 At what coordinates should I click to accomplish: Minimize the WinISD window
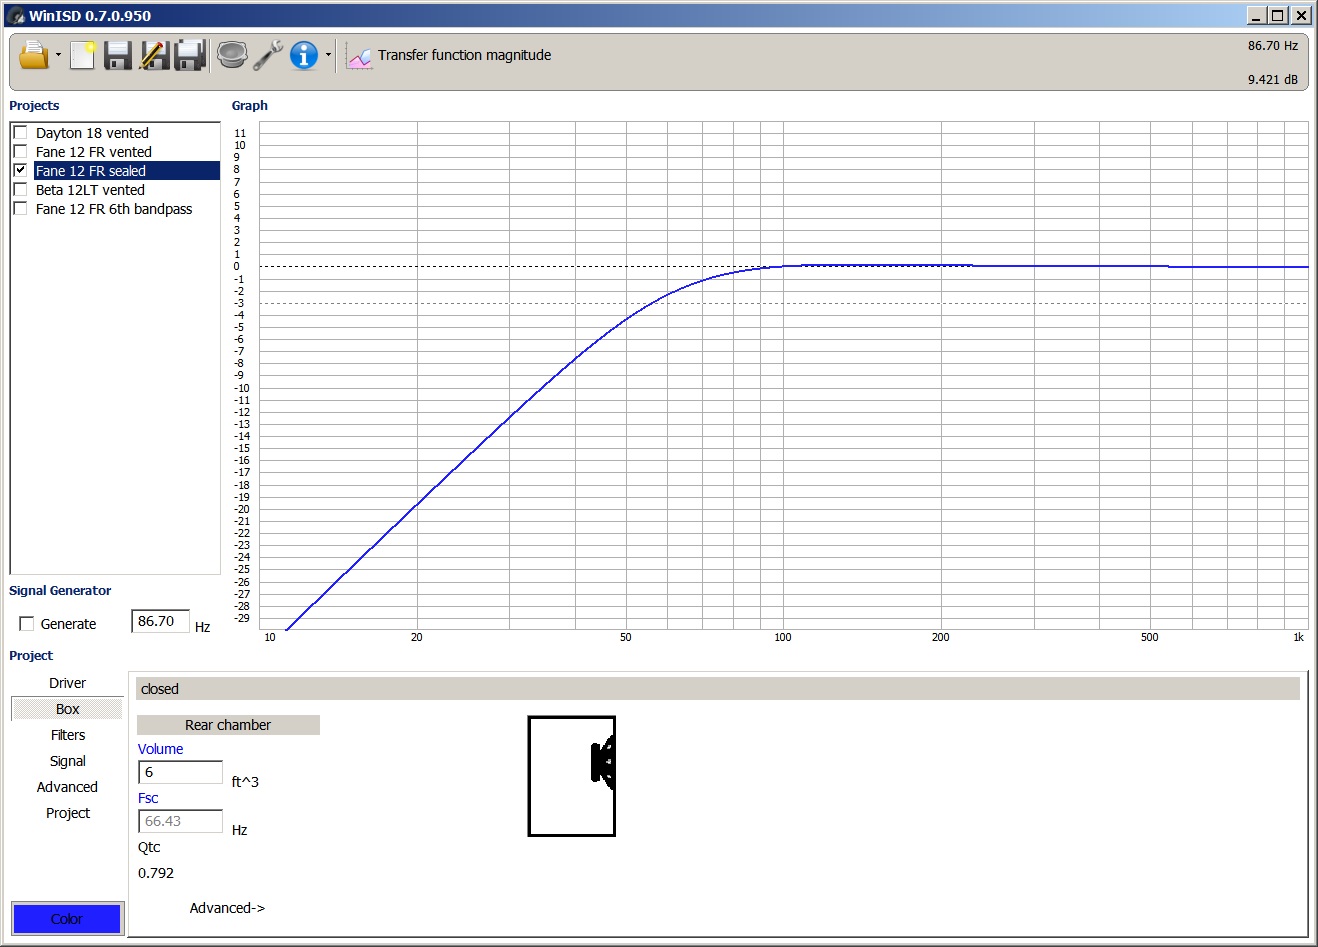[x=1258, y=15]
